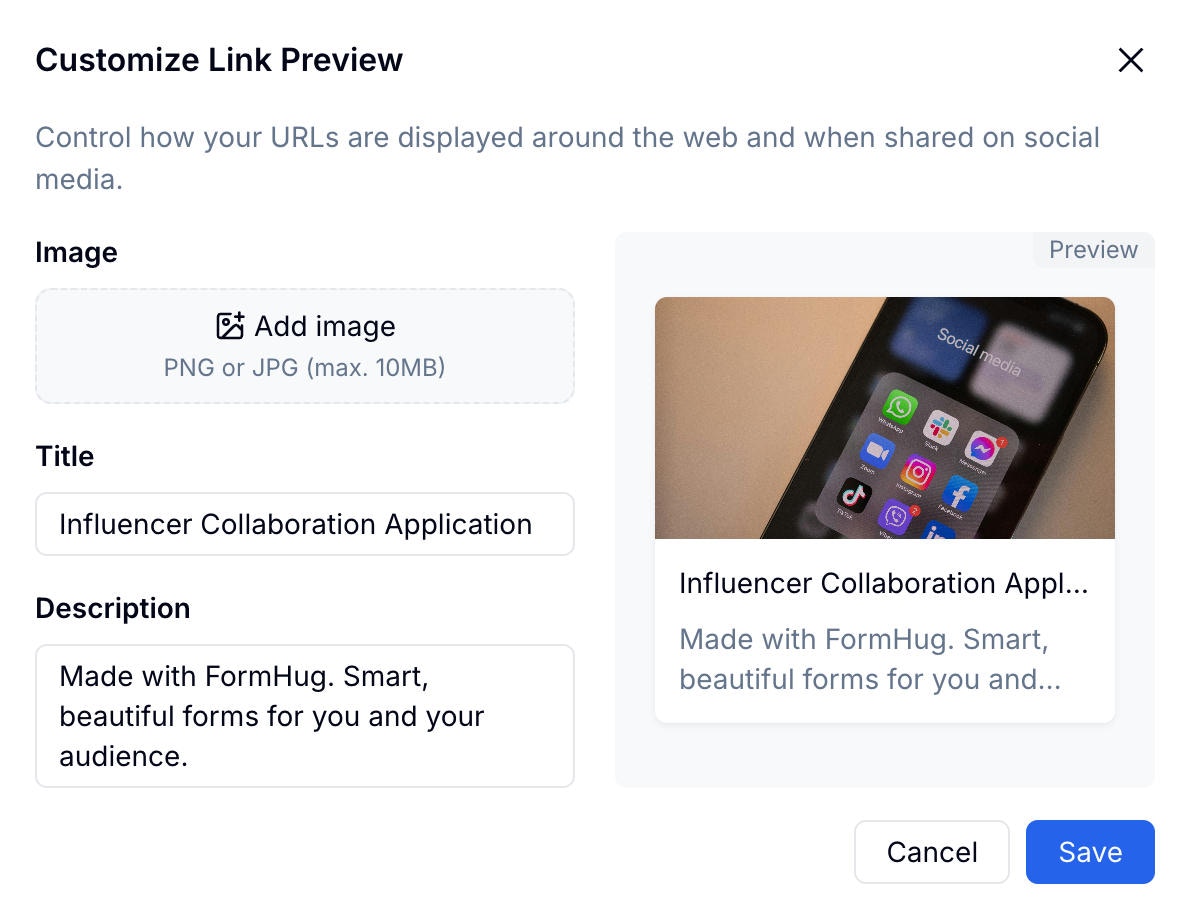Click the Slack icon shown on the phone
1188x918 pixels.
pos(941,428)
